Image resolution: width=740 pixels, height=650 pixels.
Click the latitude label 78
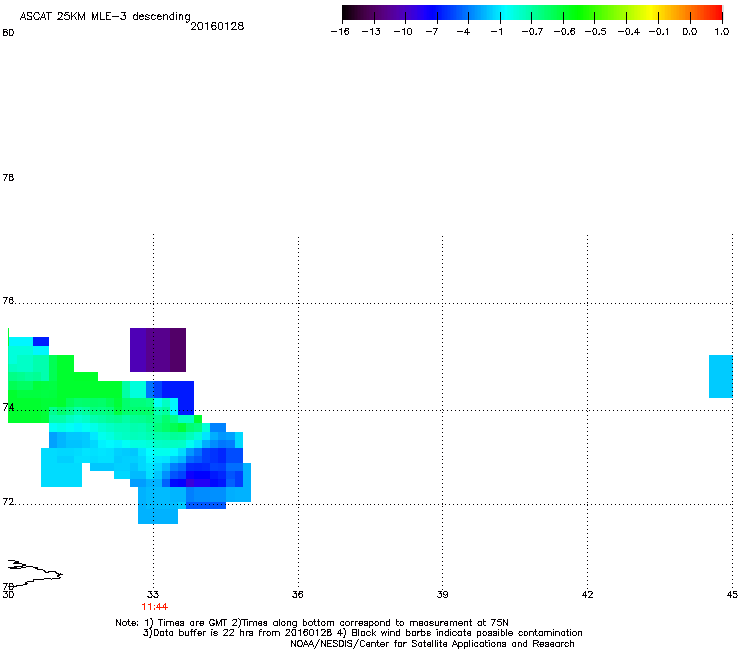click(8, 177)
